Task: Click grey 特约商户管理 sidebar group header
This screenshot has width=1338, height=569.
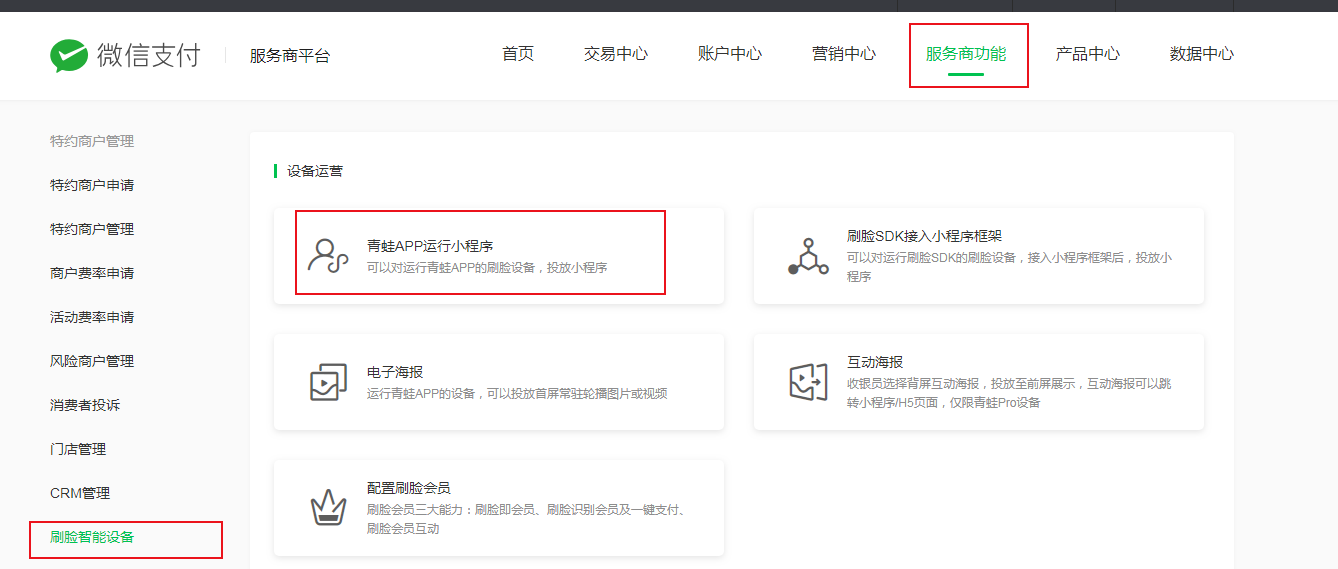Action: point(92,141)
